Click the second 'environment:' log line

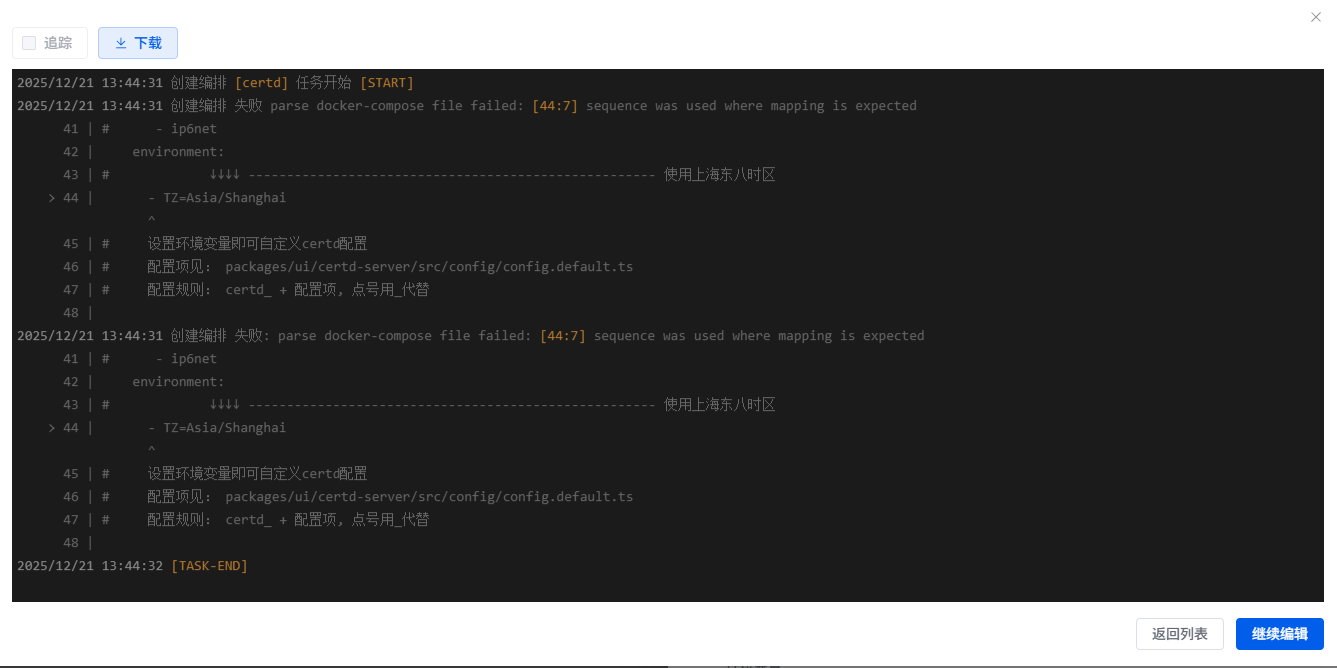[x=178, y=382]
